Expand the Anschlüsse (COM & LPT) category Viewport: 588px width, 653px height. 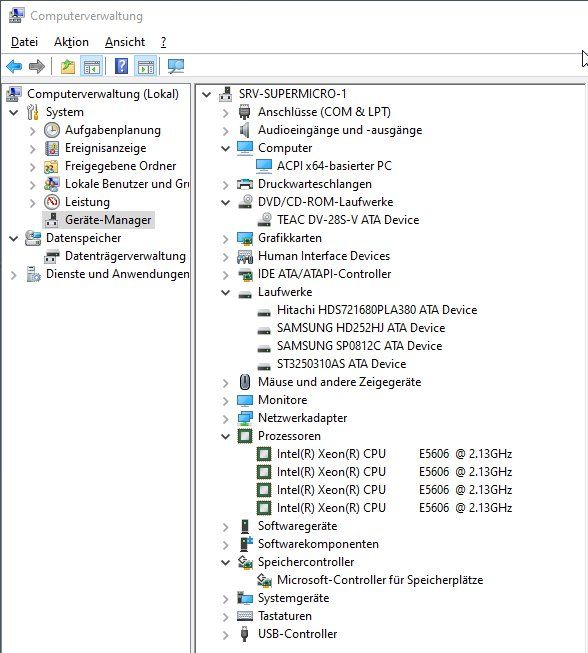click(x=225, y=113)
